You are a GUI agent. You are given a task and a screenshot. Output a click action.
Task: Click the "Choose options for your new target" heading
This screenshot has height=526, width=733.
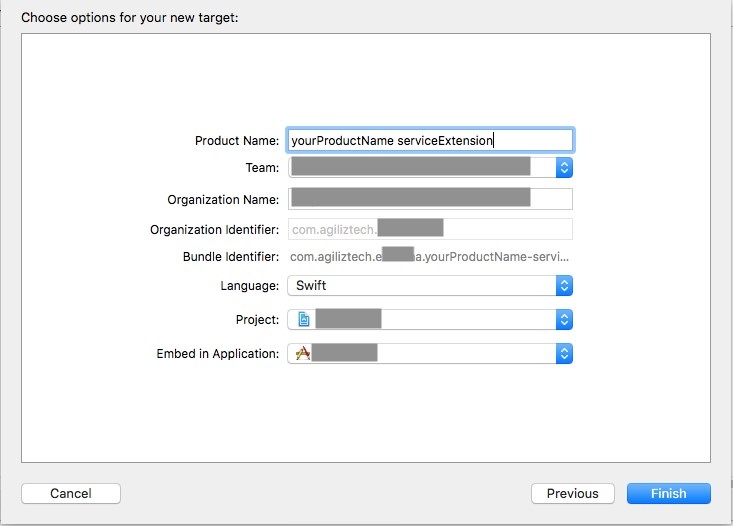click(130, 17)
